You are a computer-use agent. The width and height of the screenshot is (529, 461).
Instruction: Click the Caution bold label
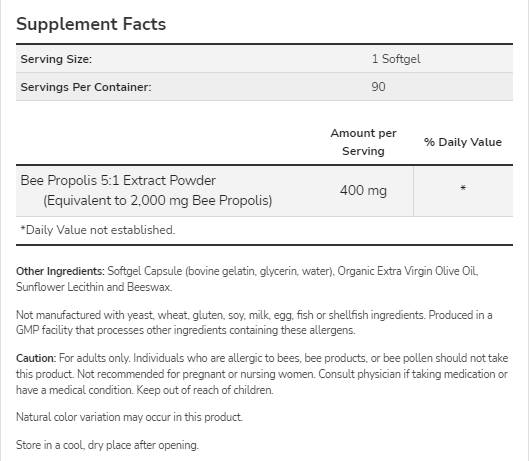click(36, 358)
